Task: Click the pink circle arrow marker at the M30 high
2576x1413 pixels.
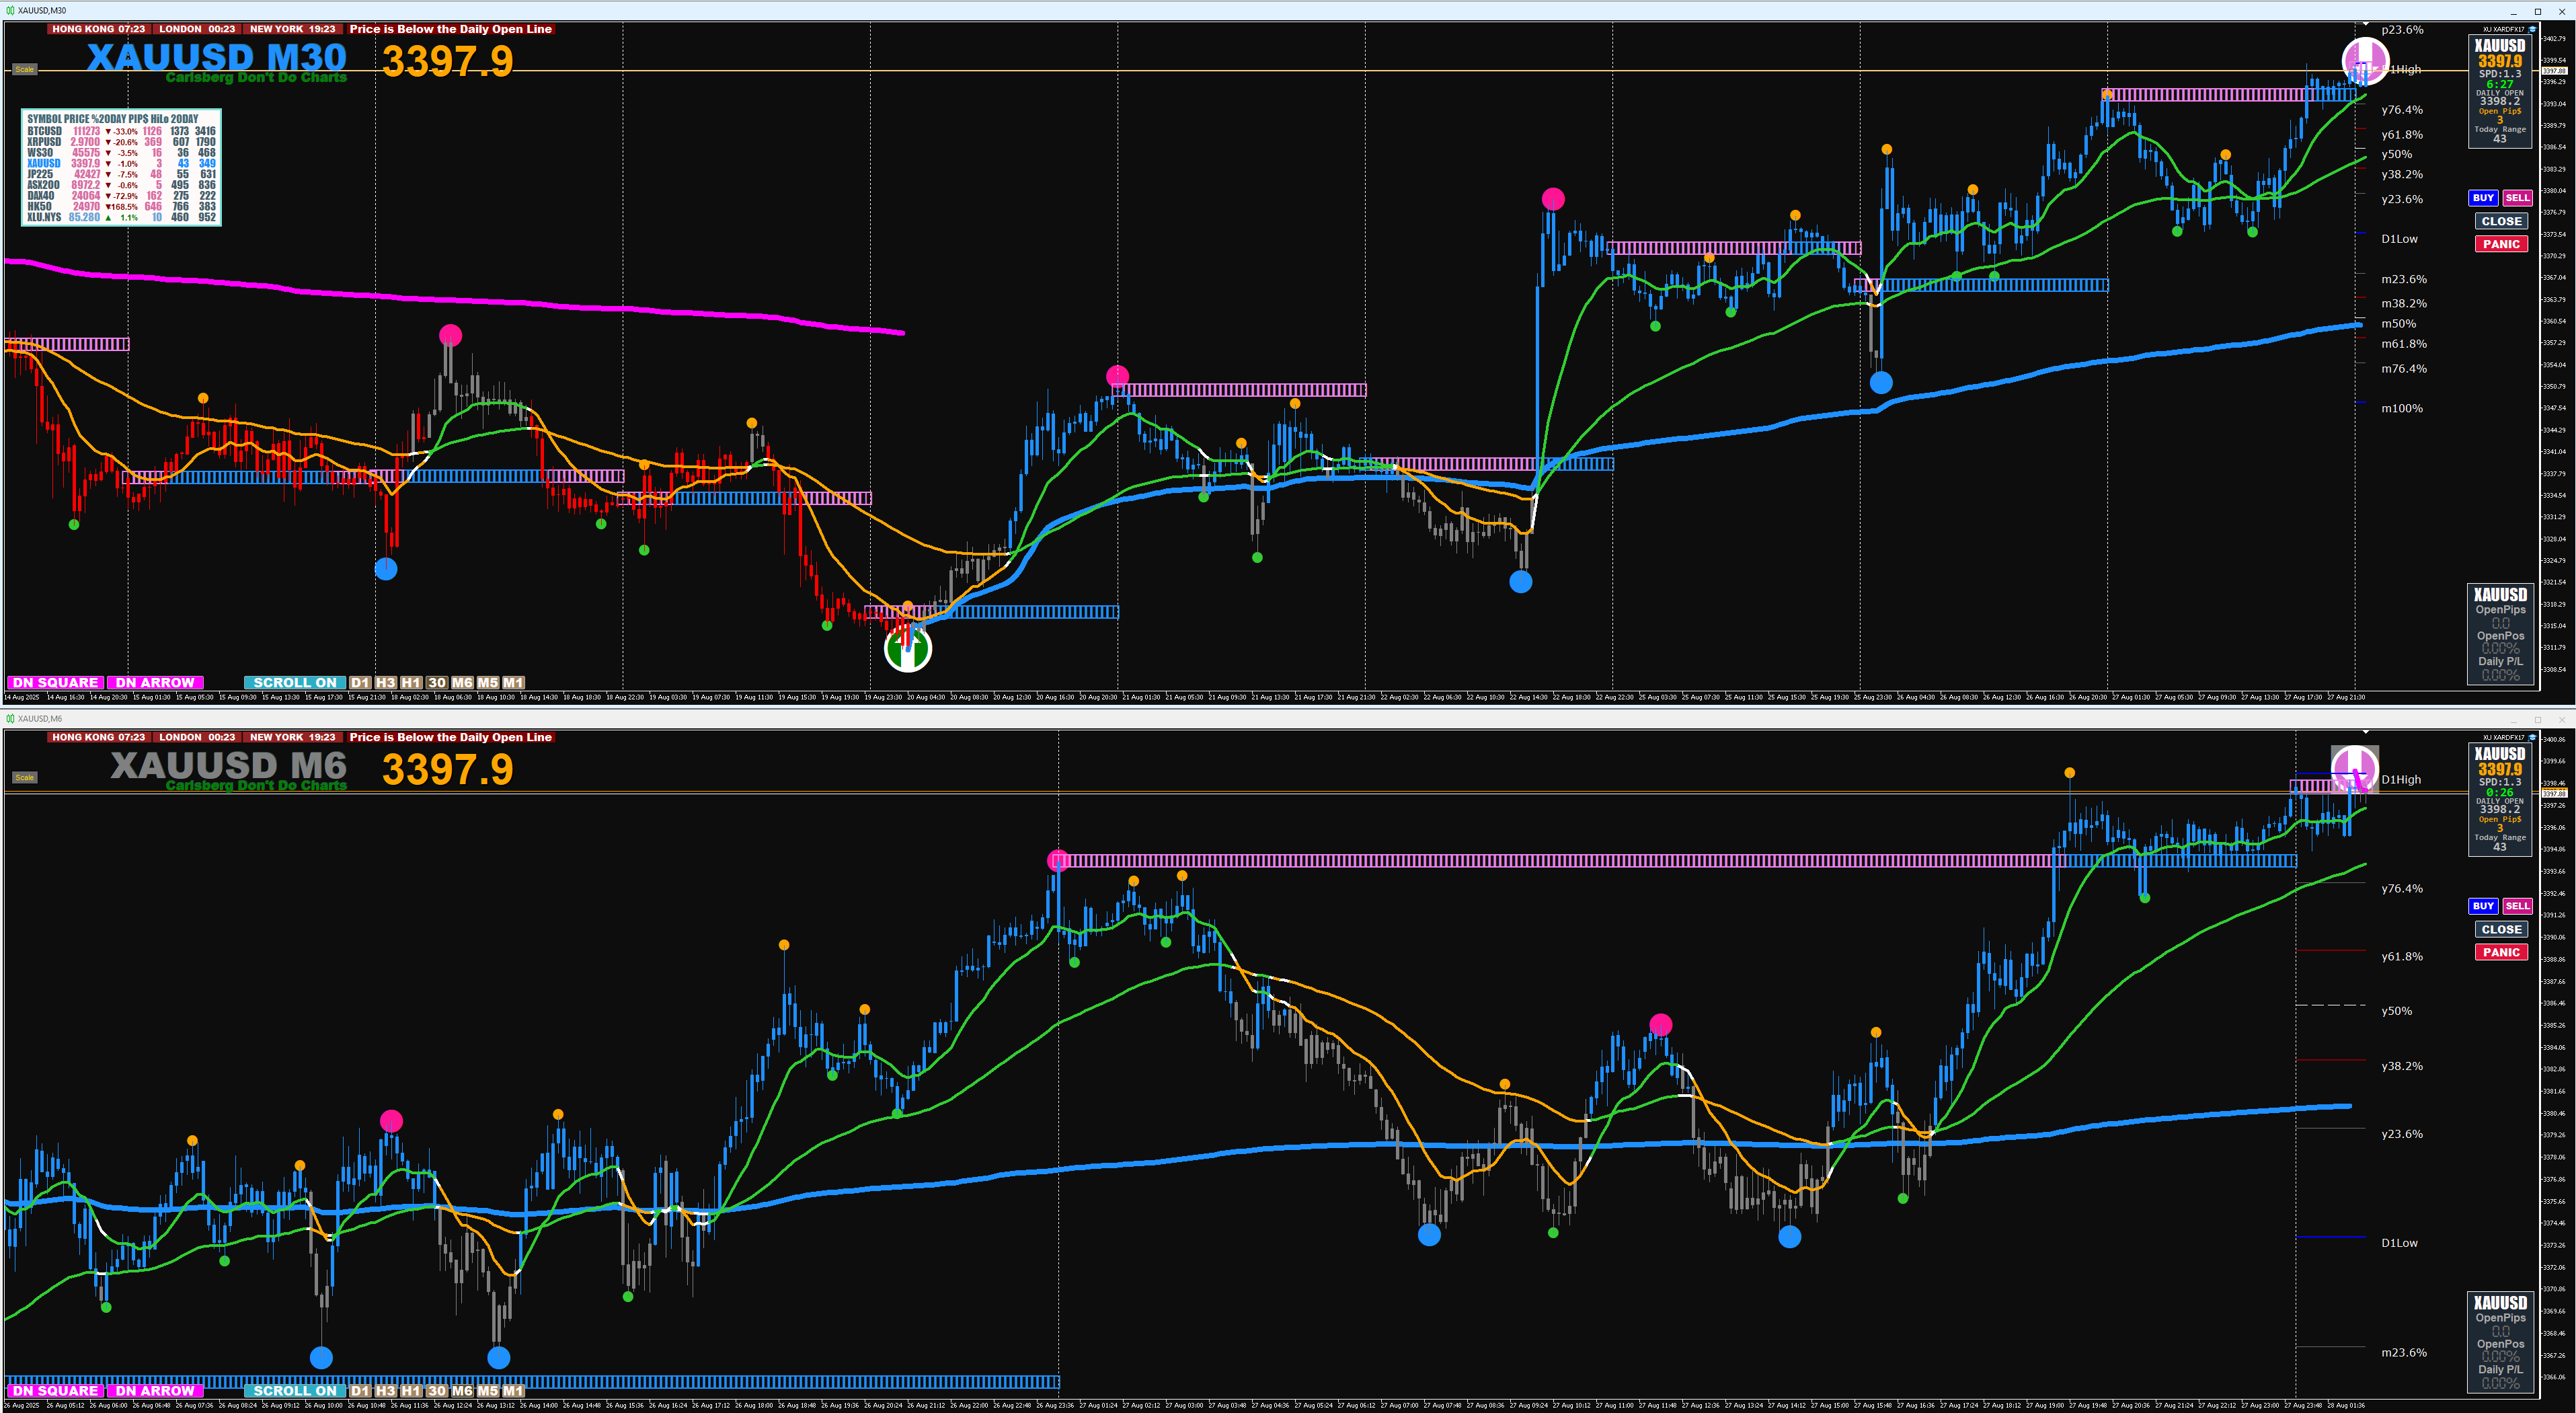Action: click(x=2365, y=60)
